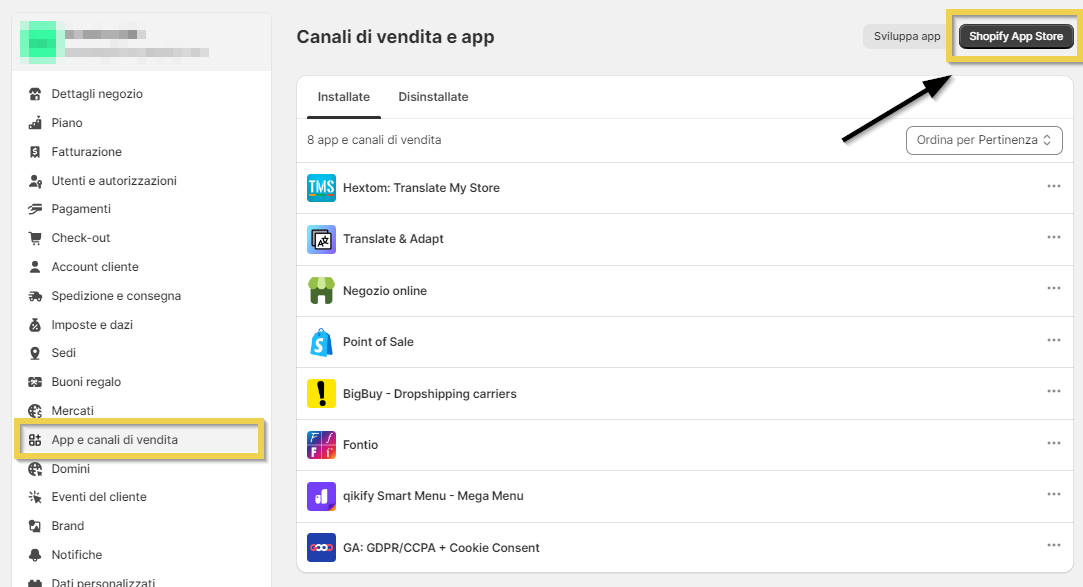The image size is (1083, 587).
Task: Open more actions for Translate & Adapt
Action: click(1053, 237)
